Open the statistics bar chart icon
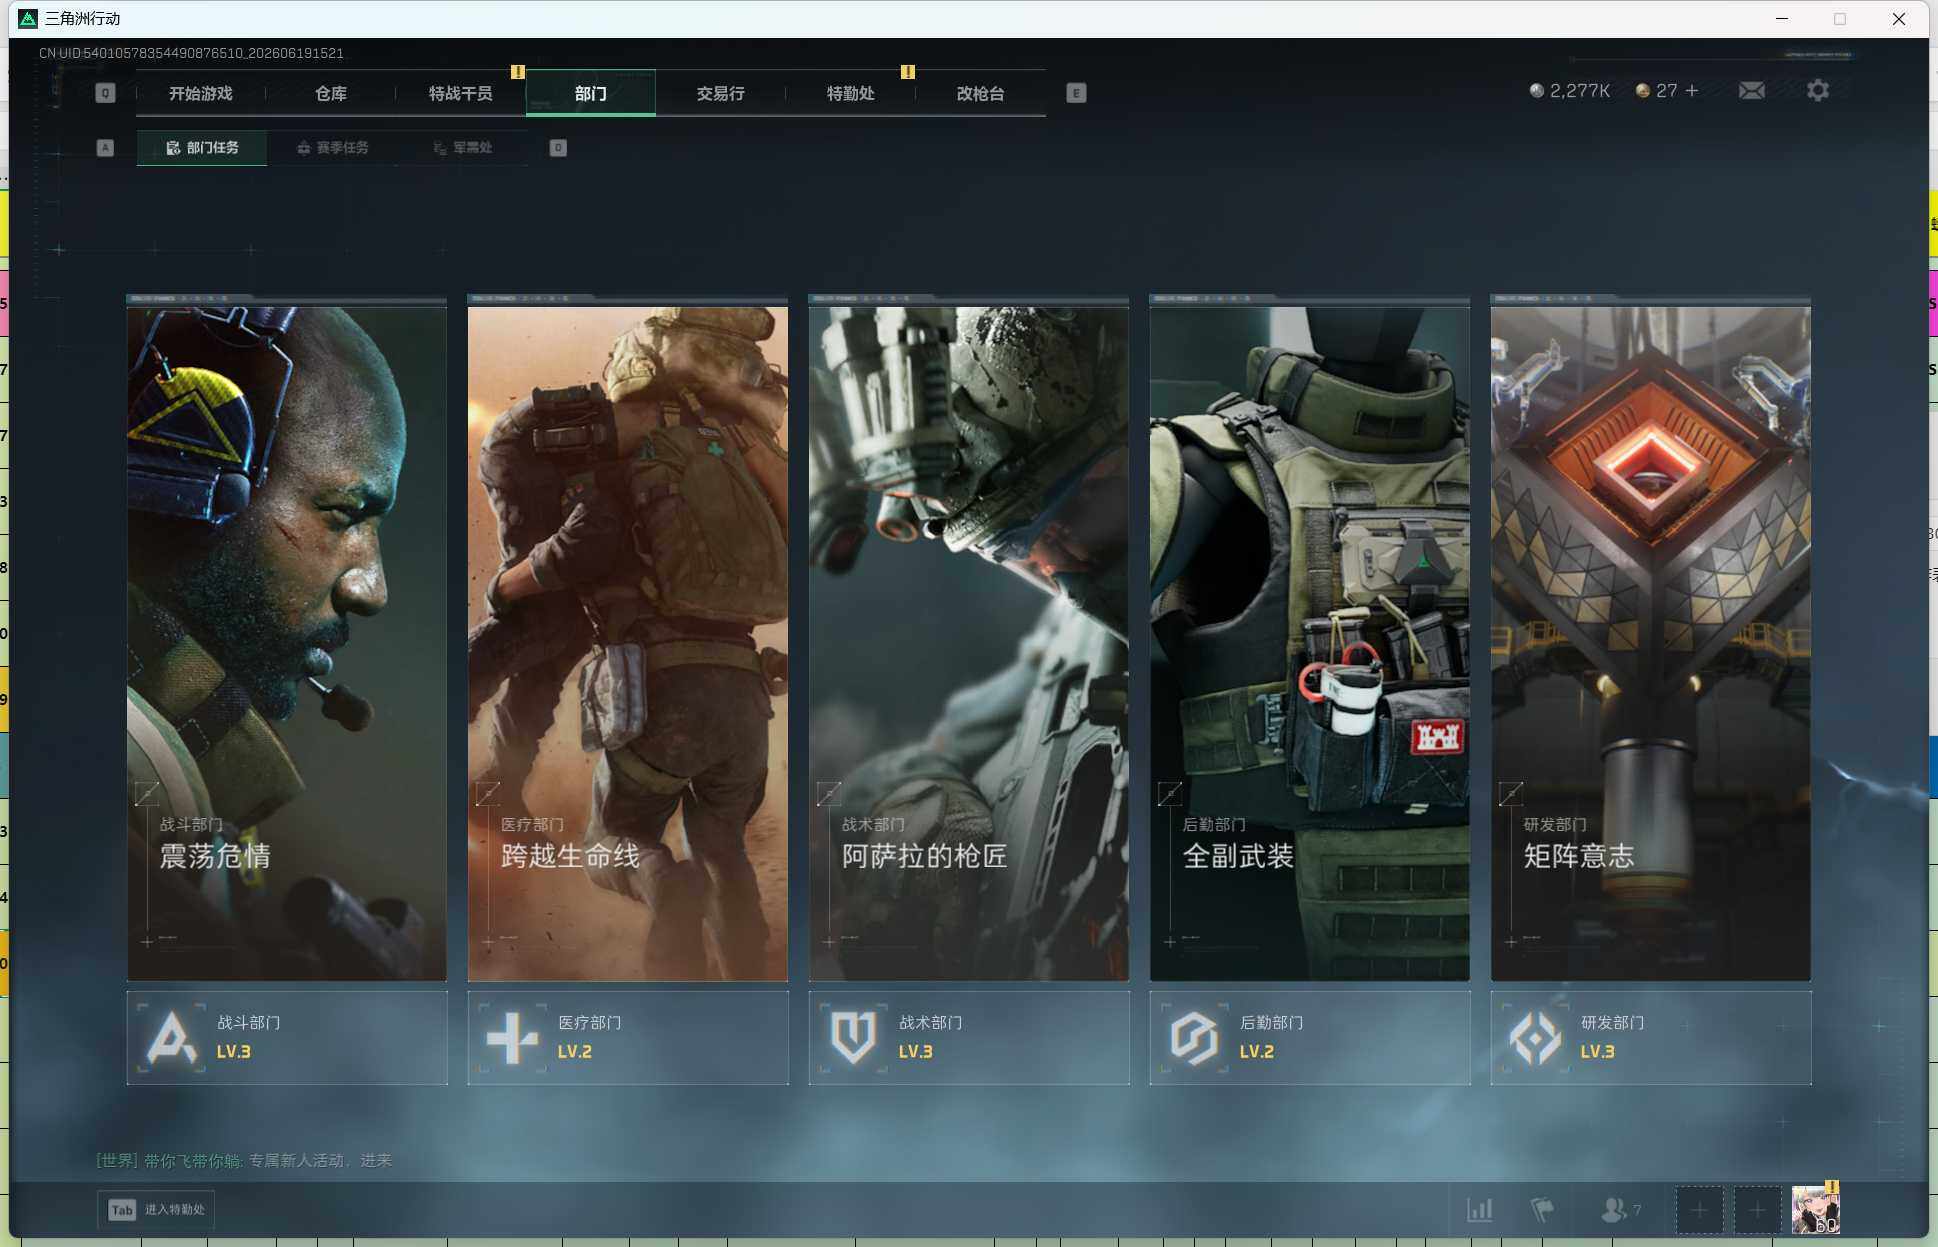Image resolution: width=1938 pixels, height=1247 pixels. (1480, 1210)
